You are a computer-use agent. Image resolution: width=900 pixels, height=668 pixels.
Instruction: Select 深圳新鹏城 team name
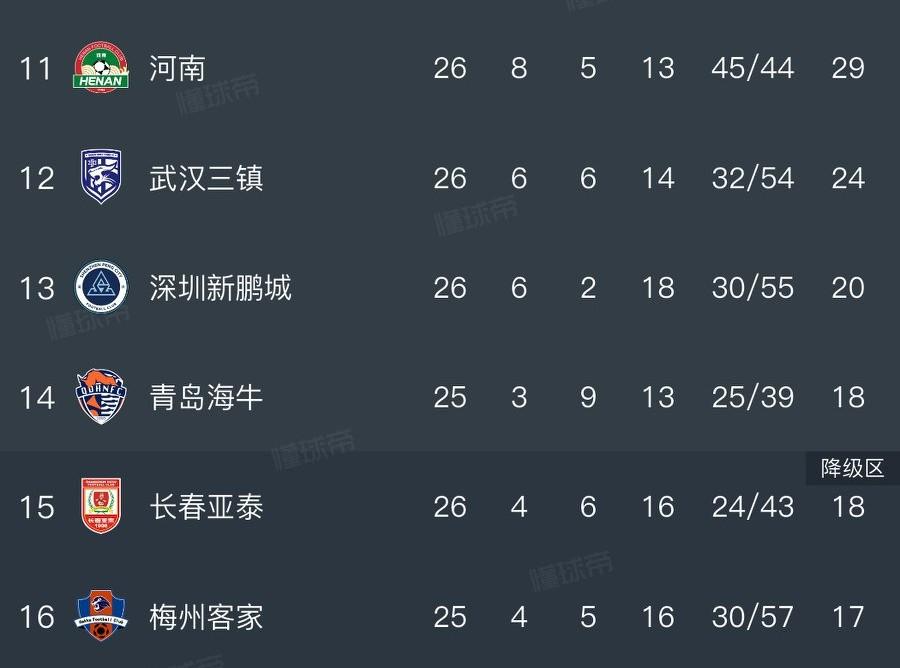[x=220, y=288]
